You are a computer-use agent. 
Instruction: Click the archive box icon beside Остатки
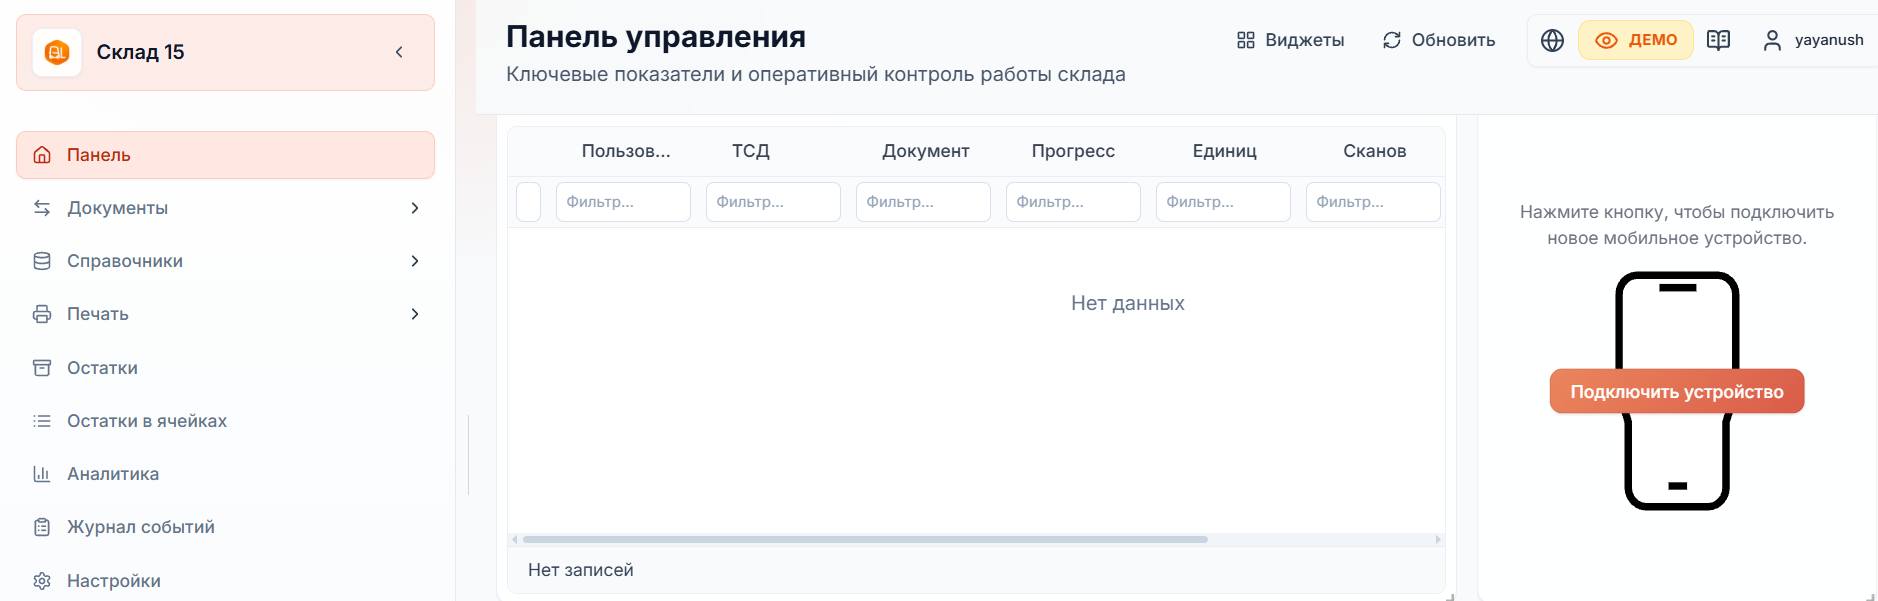click(x=42, y=368)
